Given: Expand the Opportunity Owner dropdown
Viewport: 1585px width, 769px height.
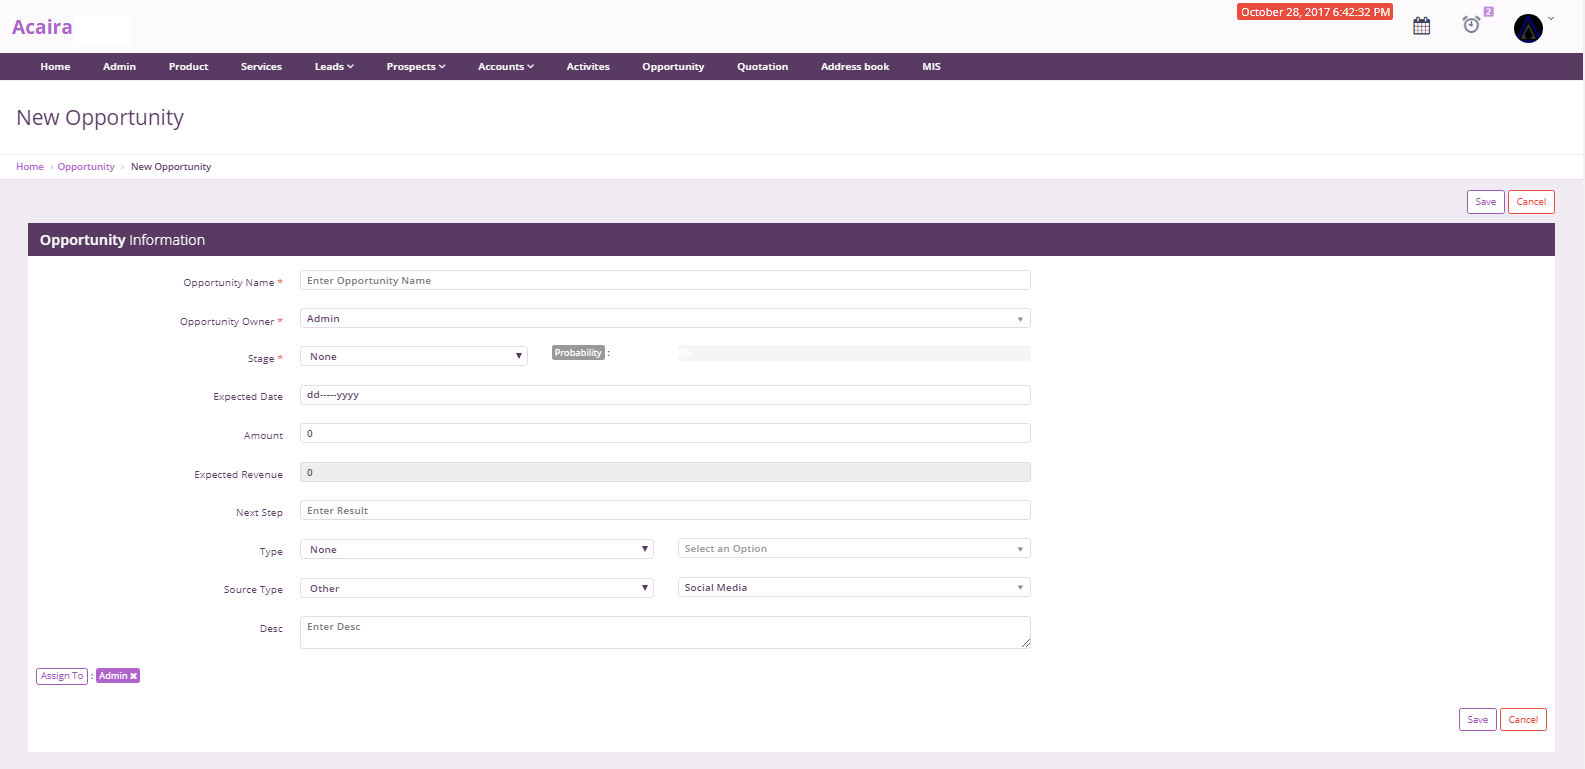Looking at the screenshot, I should tap(664, 319).
